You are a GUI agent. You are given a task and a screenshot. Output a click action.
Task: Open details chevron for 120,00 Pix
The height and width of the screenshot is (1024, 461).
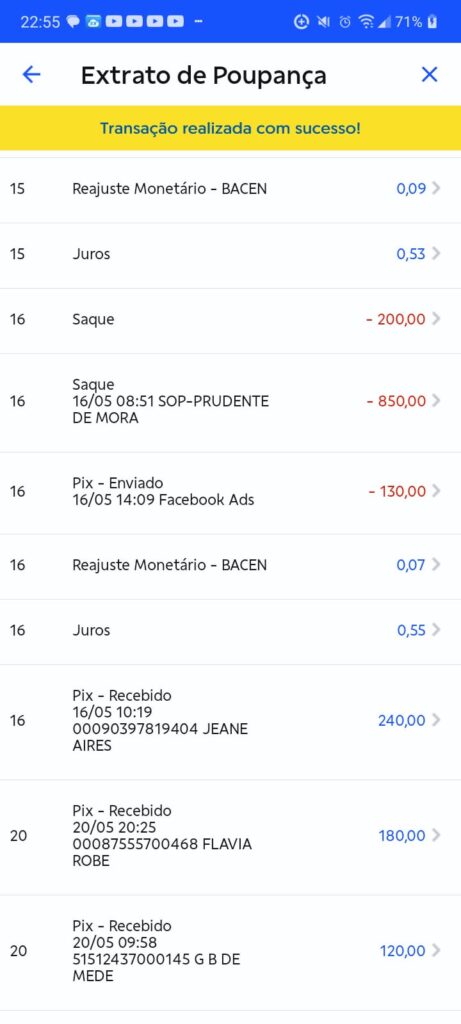click(x=436, y=951)
